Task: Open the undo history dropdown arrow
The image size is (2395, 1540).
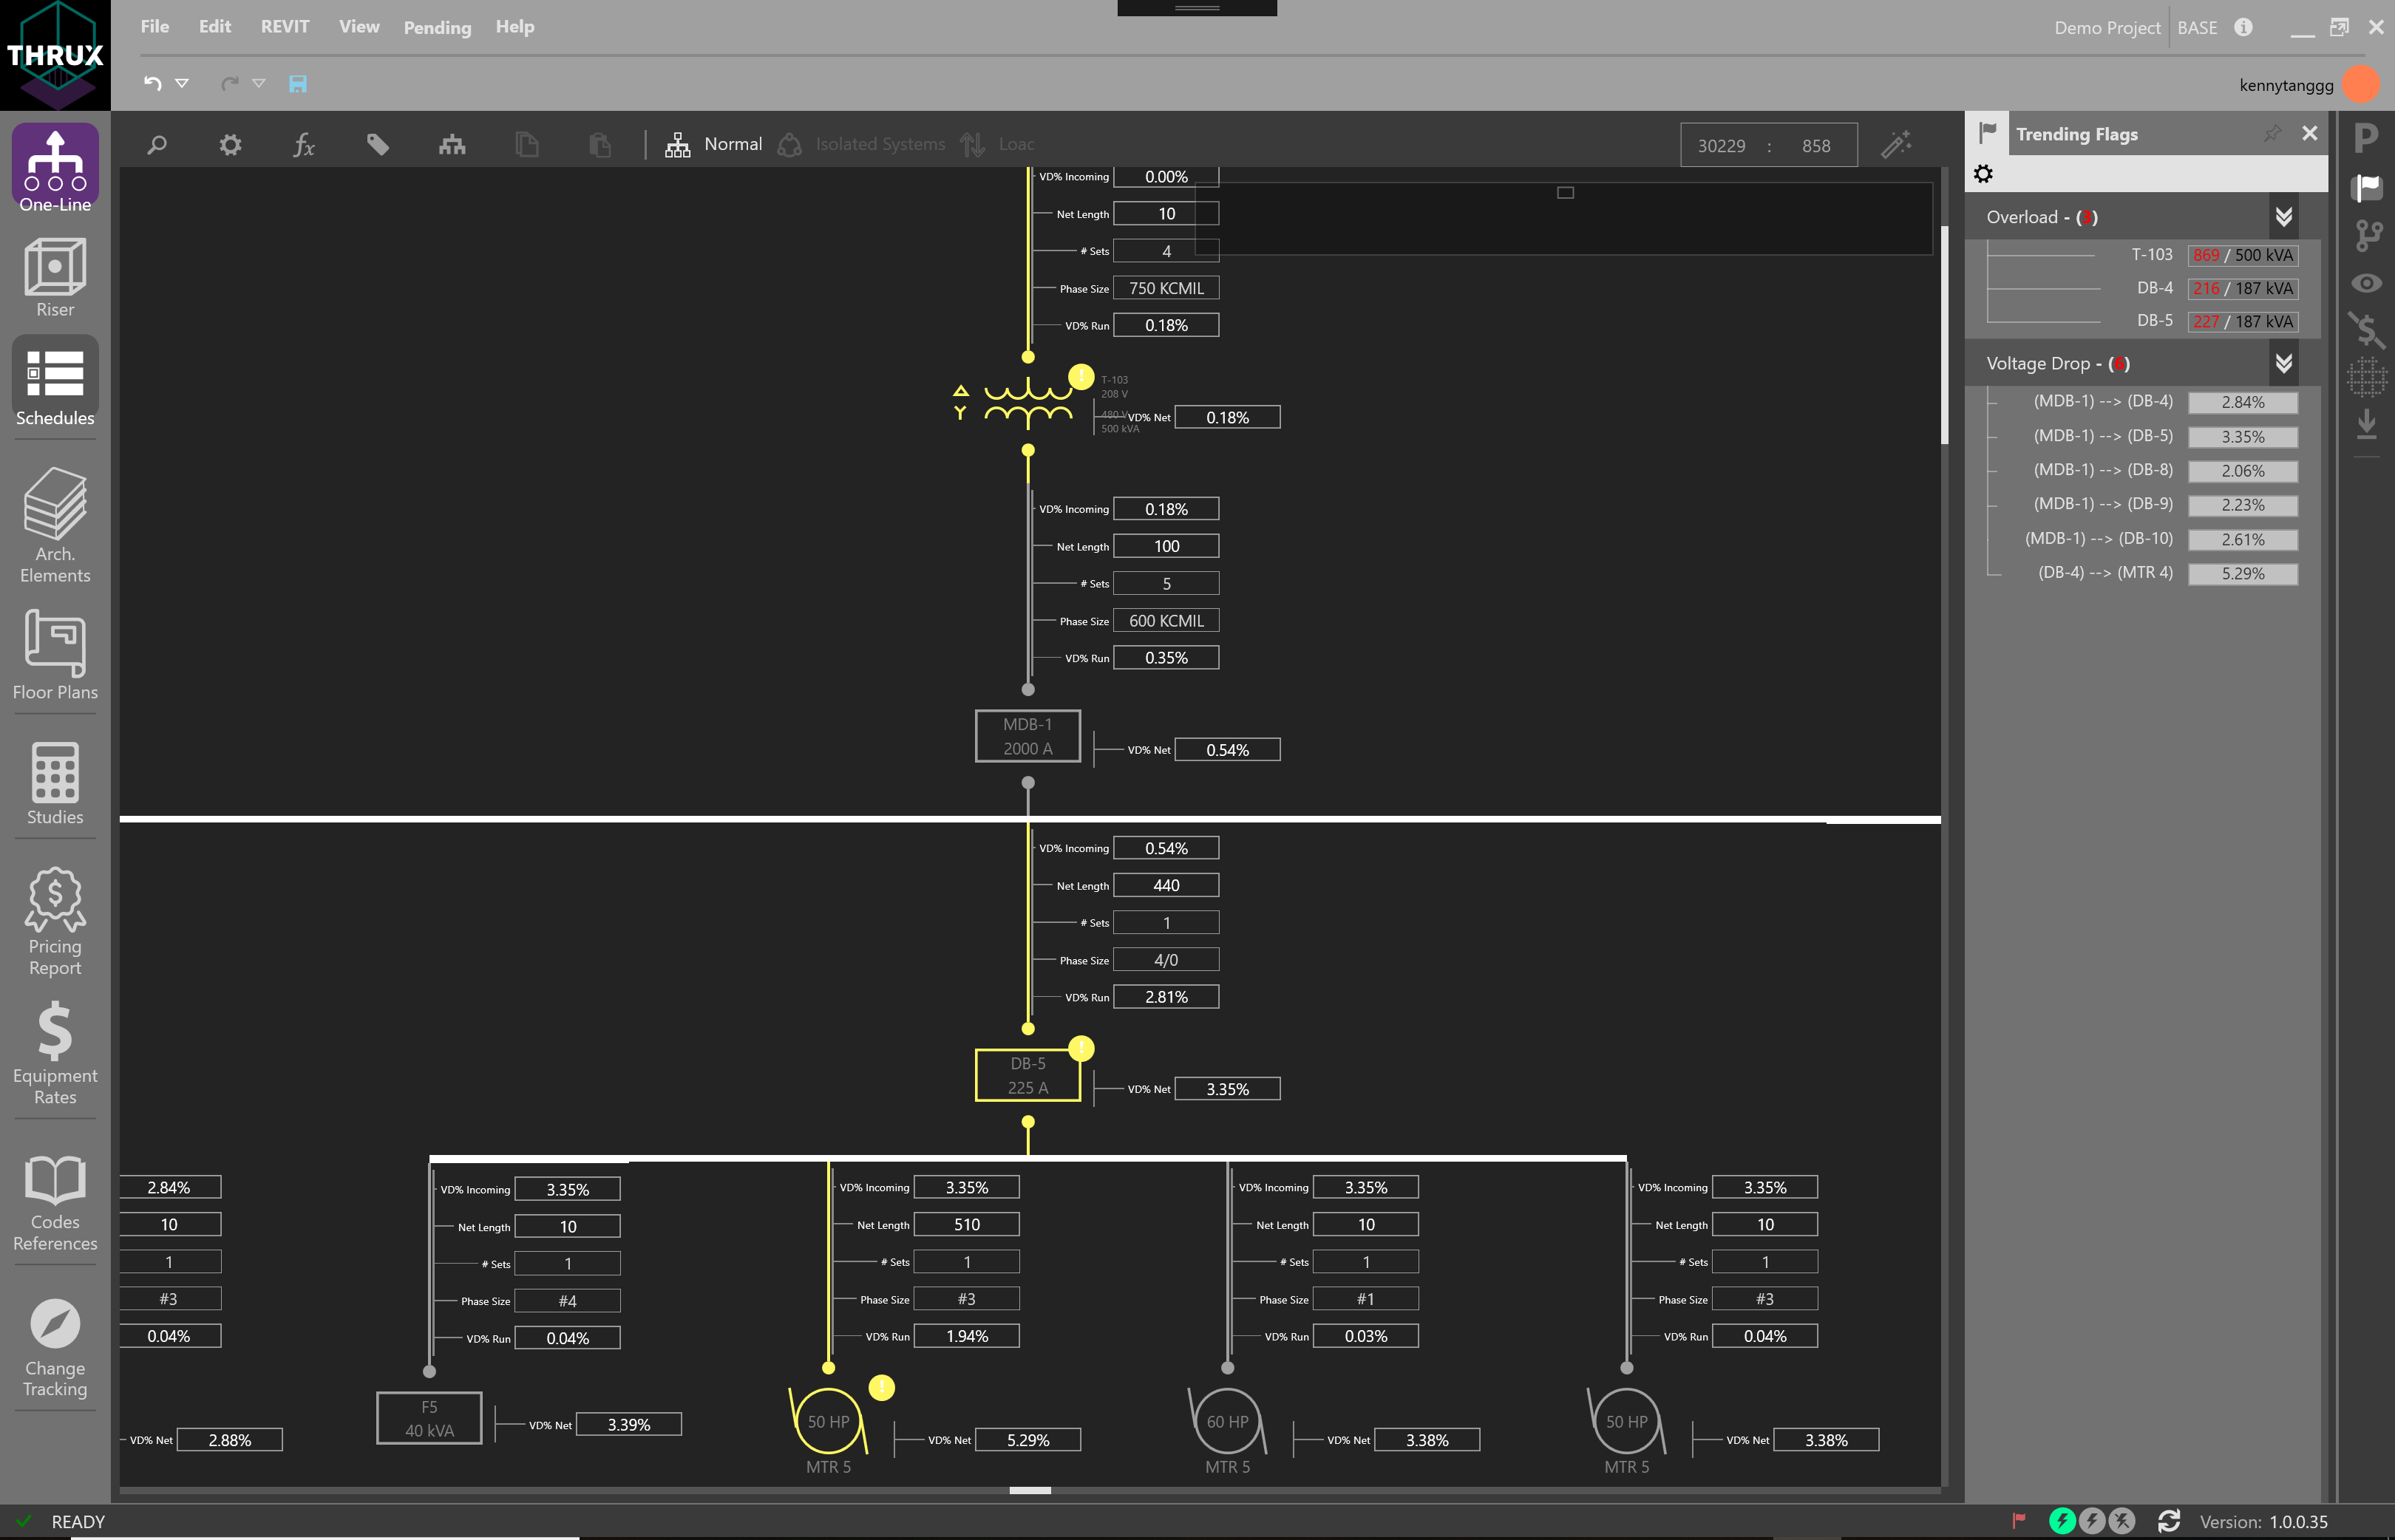Action: click(x=182, y=84)
